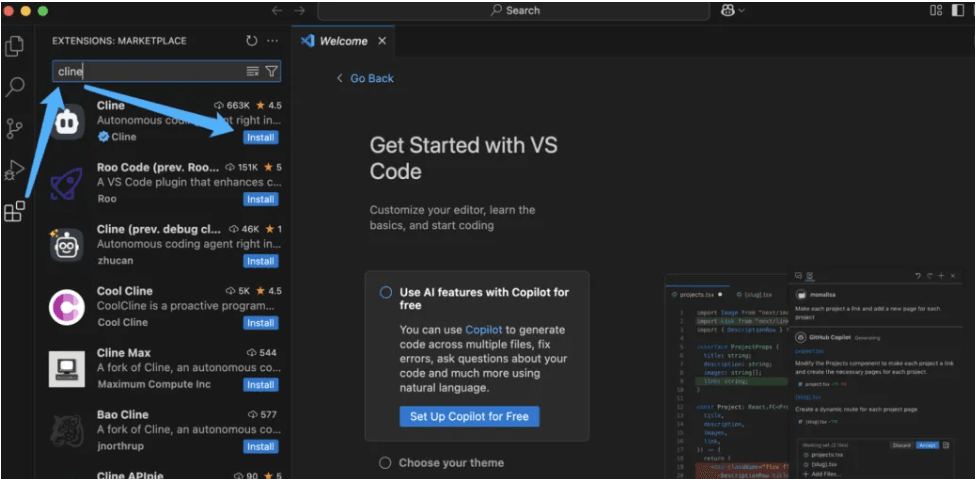Open the Customize Layout icon
The height and width of the screenshot is (479, 975).
click(x=936, y=11)
